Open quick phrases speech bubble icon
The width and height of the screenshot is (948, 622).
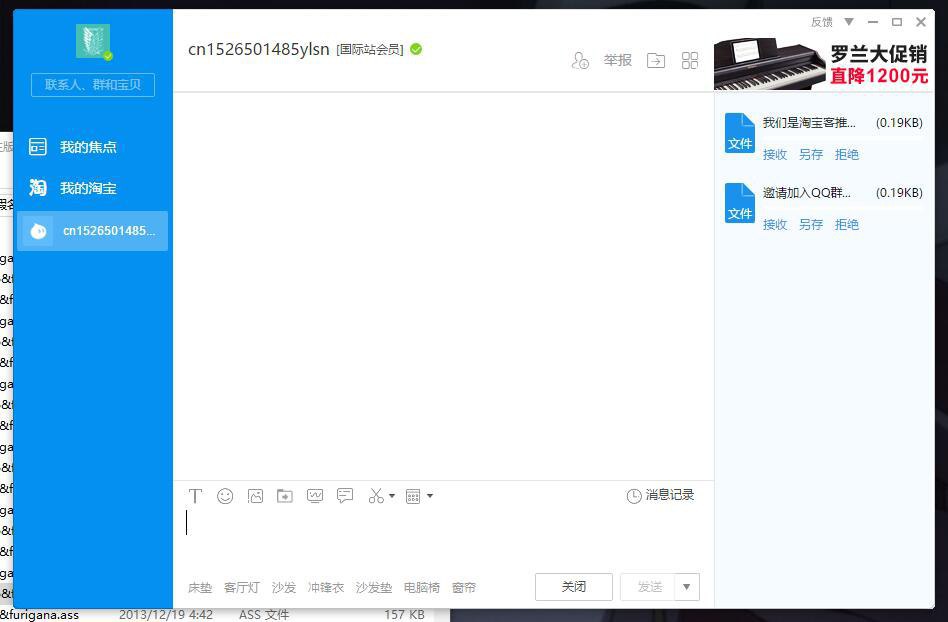(x=345, y=496)
